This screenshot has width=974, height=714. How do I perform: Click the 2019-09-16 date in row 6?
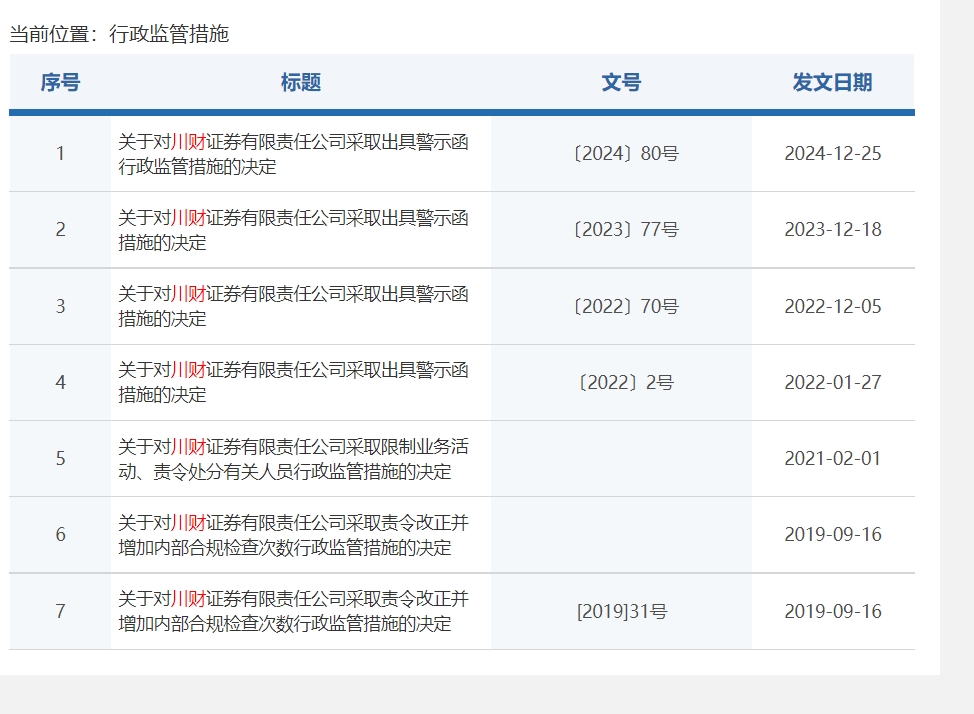(x=833, y=534)
